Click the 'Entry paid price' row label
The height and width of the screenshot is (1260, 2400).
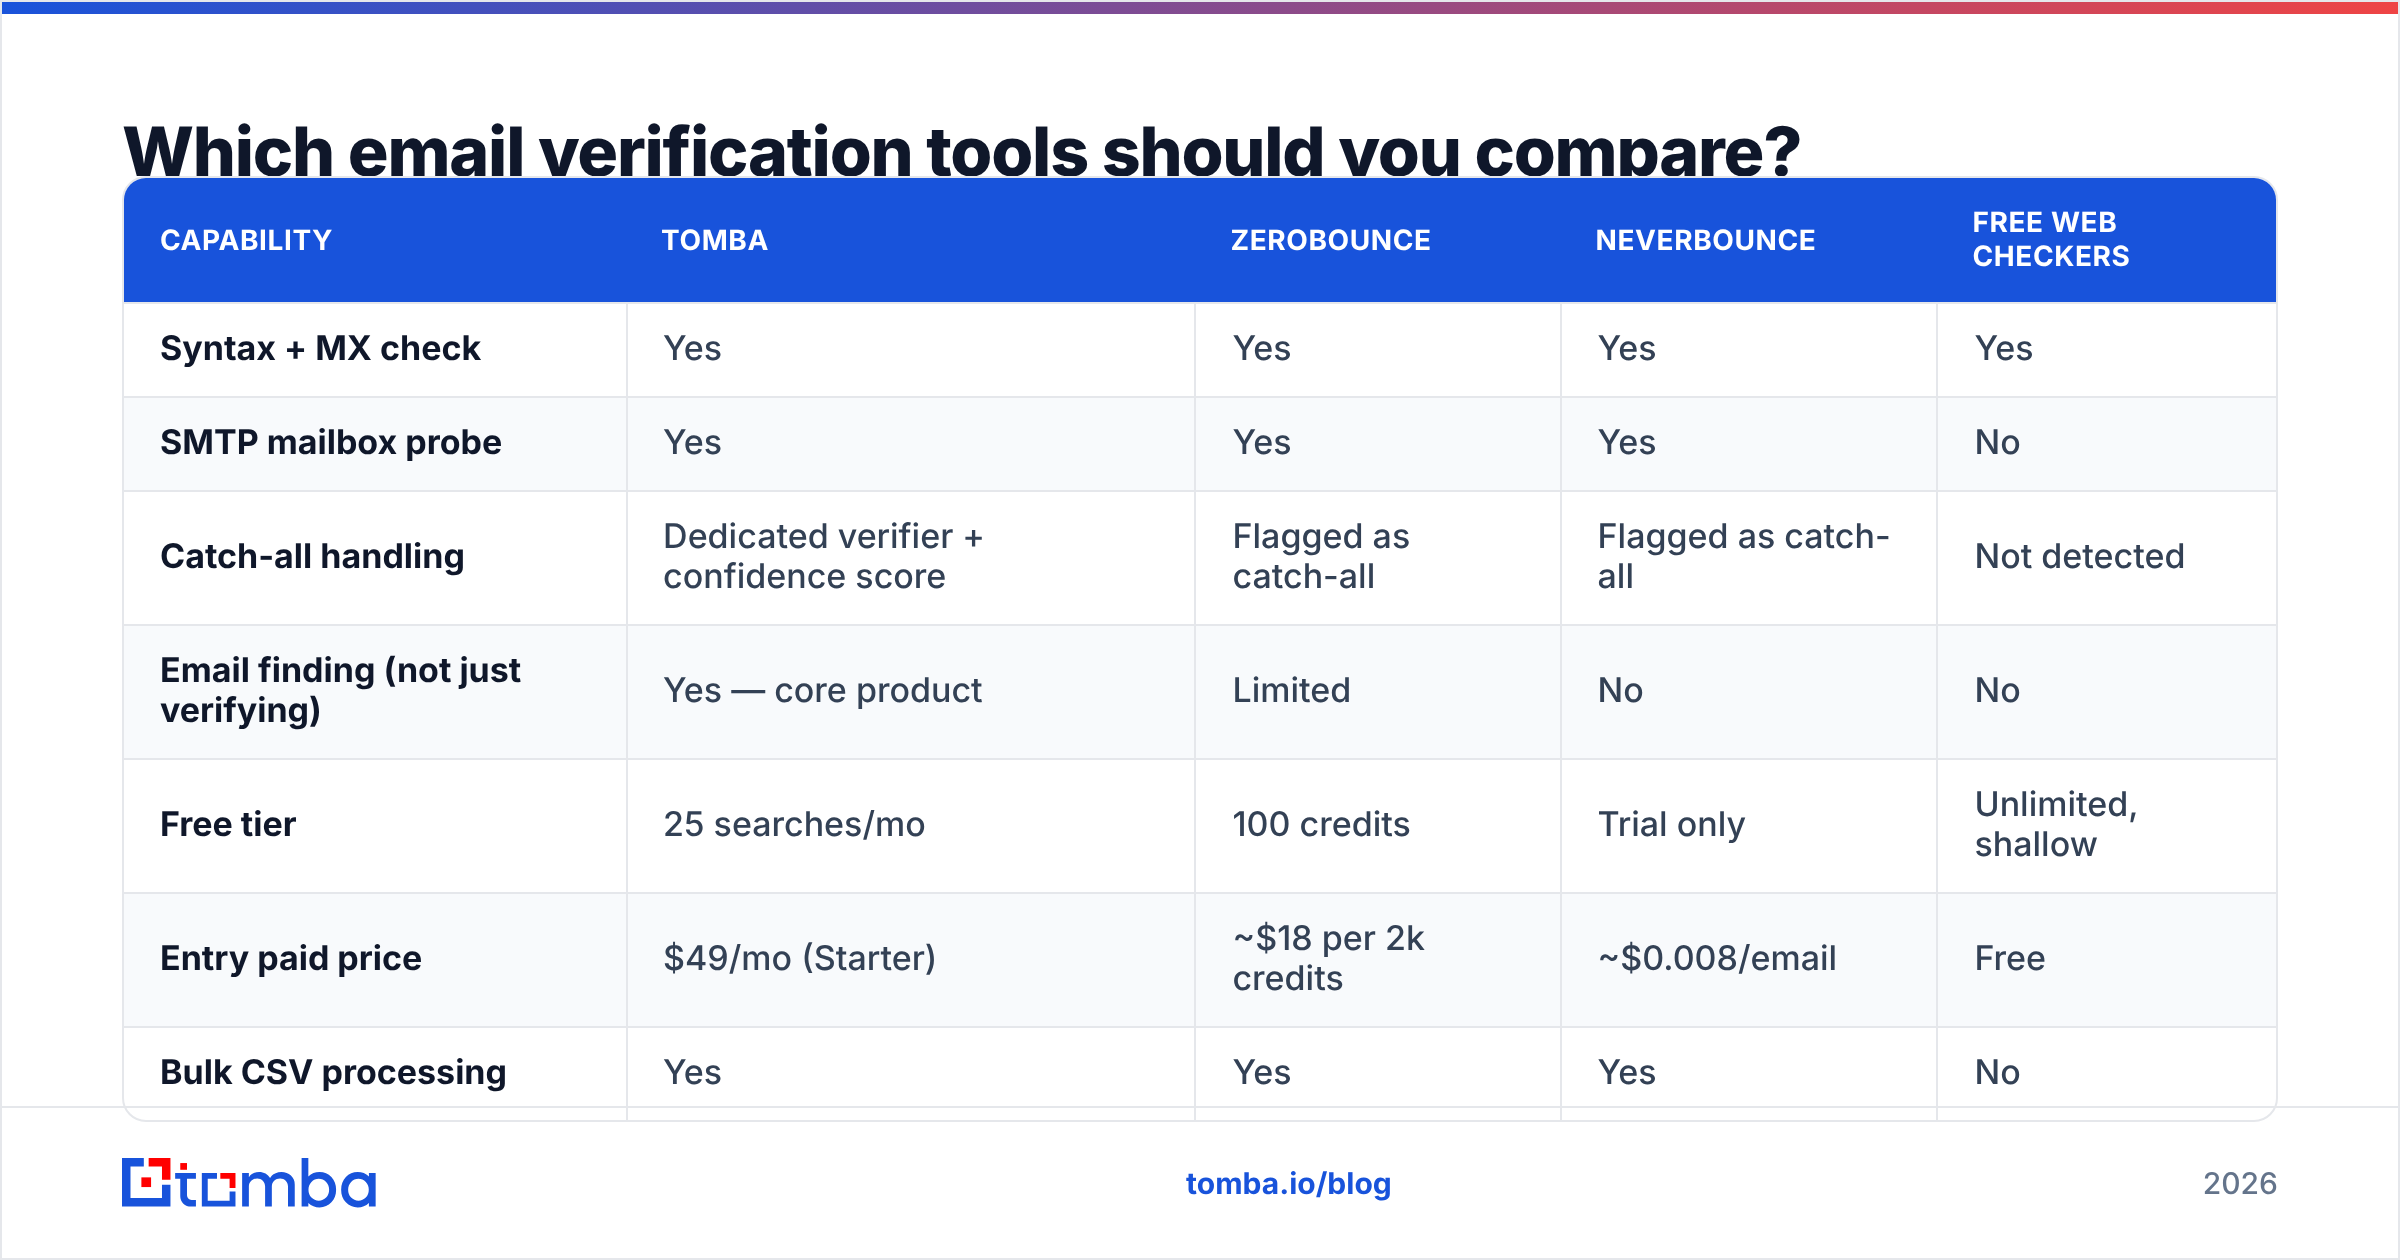pyautogui.click(x=291, y=958)
